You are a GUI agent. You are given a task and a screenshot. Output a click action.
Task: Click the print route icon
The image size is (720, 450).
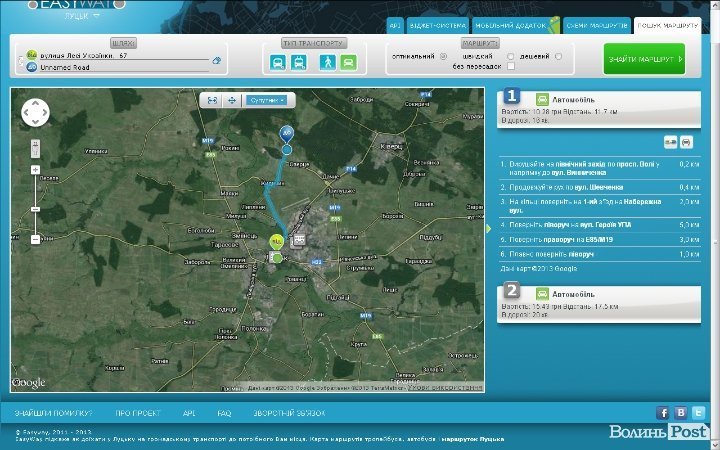686,142
